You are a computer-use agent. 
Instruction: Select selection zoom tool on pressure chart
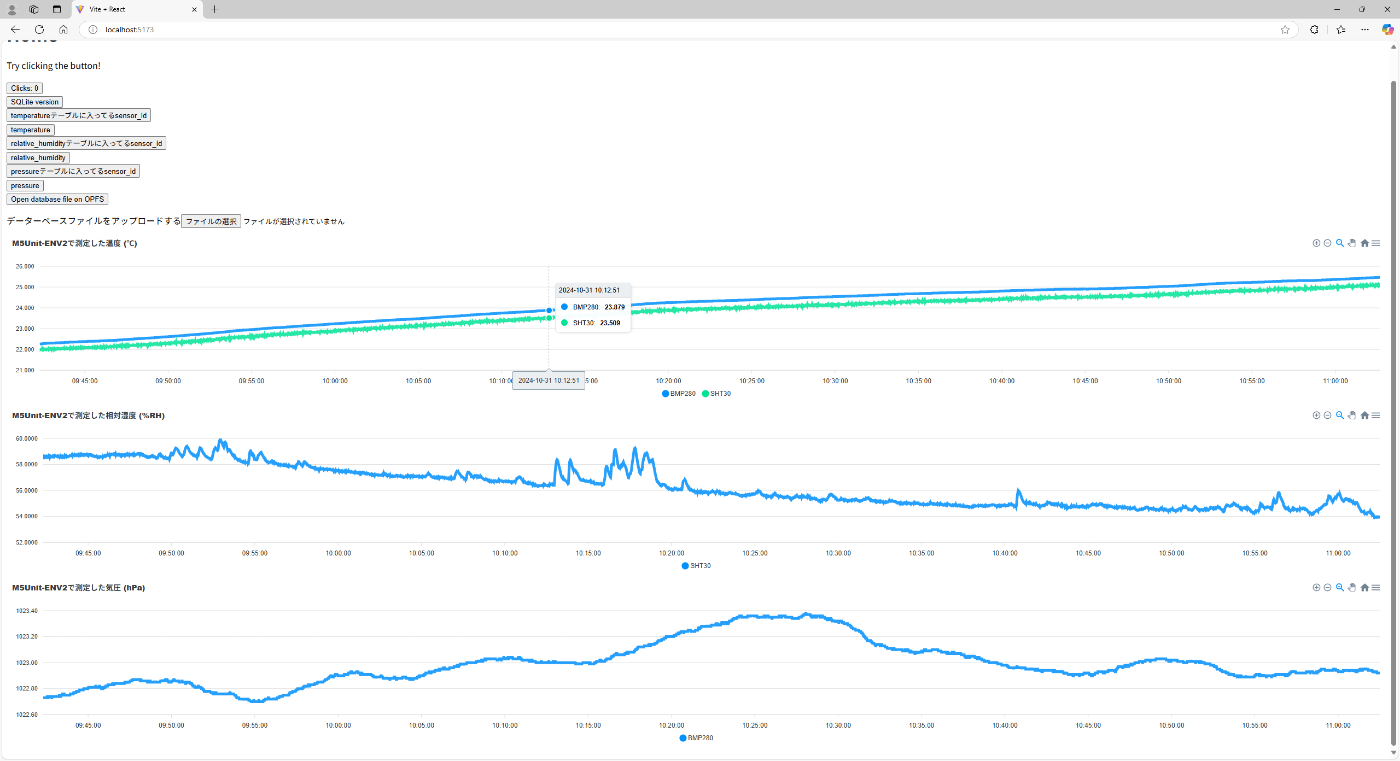[1340, 587]
